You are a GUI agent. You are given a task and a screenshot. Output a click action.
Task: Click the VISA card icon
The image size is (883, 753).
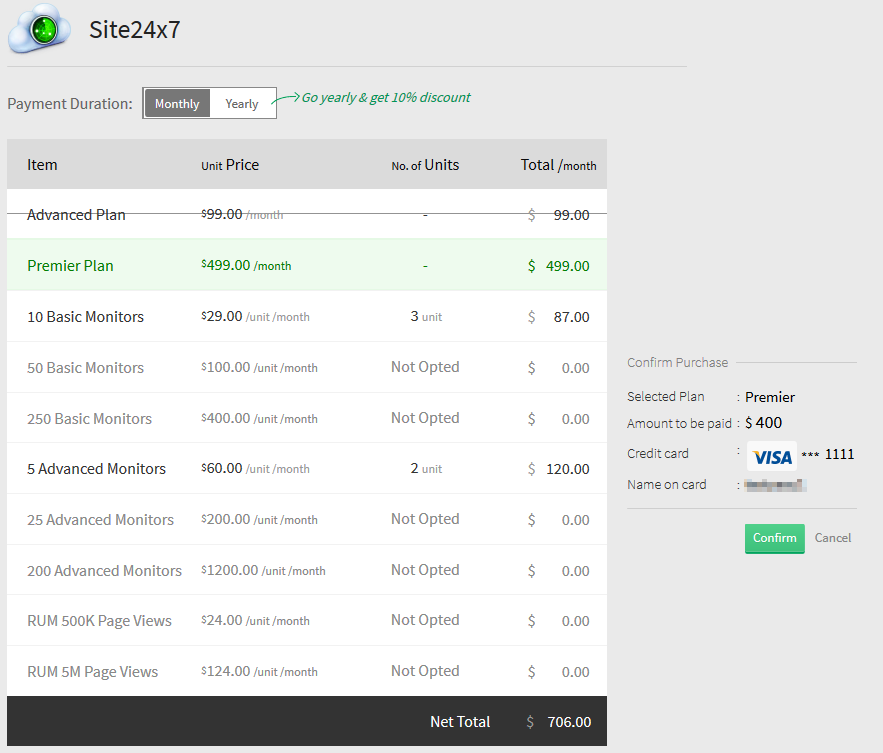point(772,456)
